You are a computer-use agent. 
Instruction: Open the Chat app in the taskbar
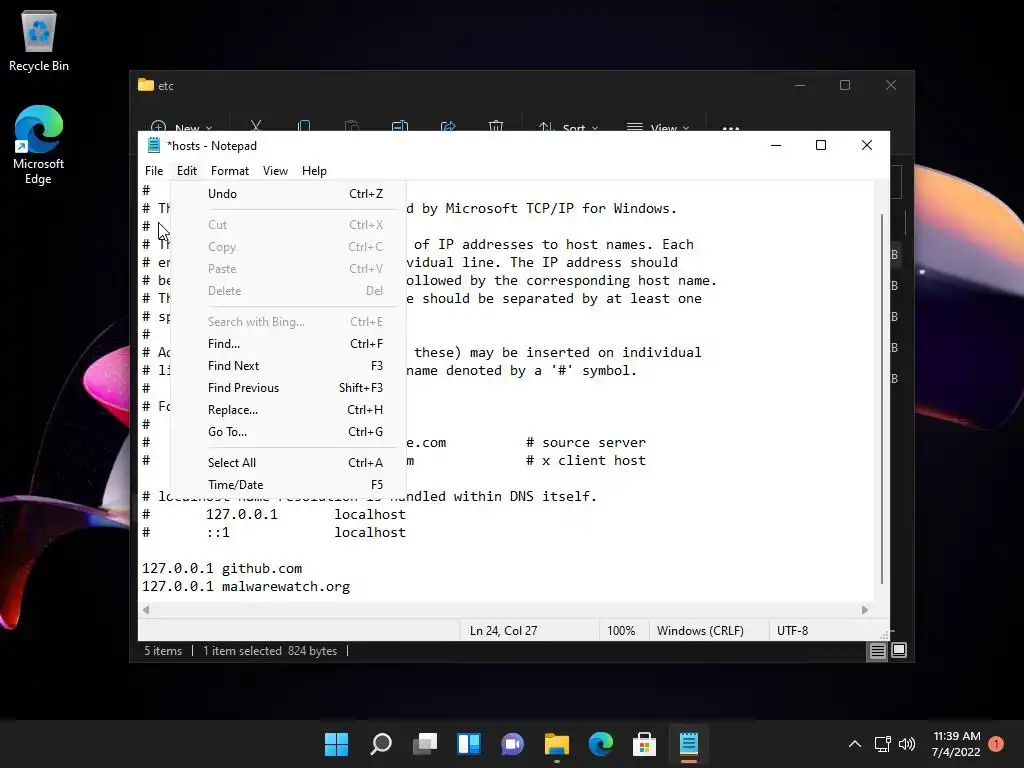point(513,744)
